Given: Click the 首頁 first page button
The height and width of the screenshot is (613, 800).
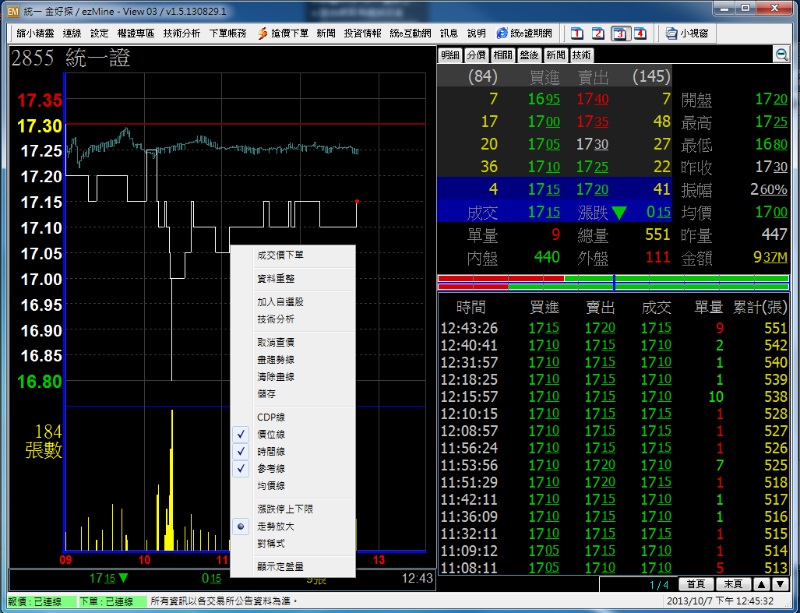Looking at the screenshot, I should pyautogui.click(x=694, y=583).
